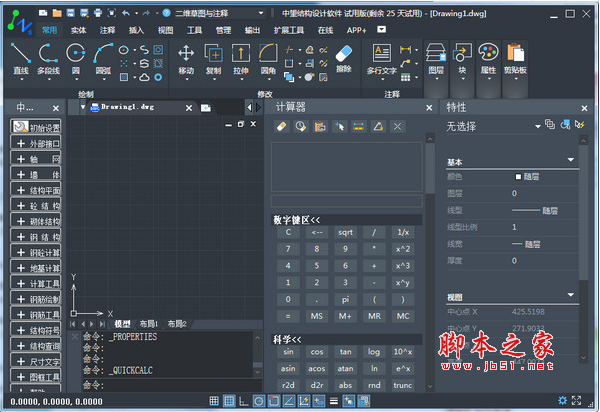
Task: Click the calculator expression input field
Action: tap(346, 201)
